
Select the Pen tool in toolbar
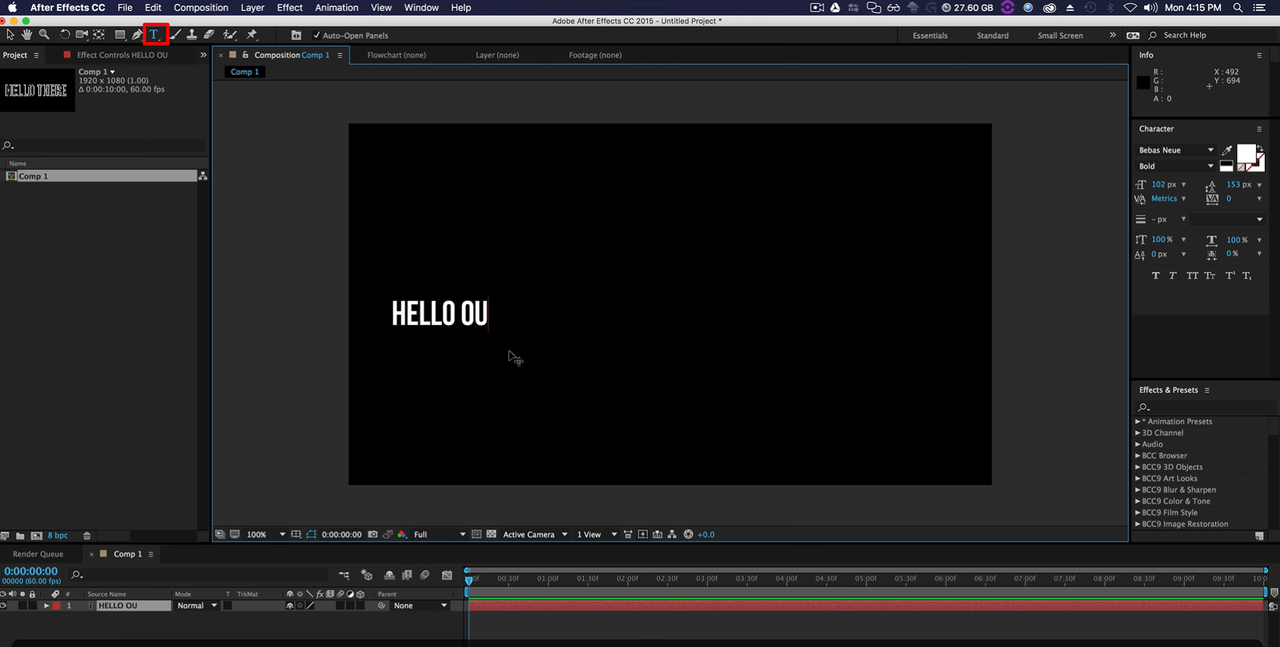[137, 35]
